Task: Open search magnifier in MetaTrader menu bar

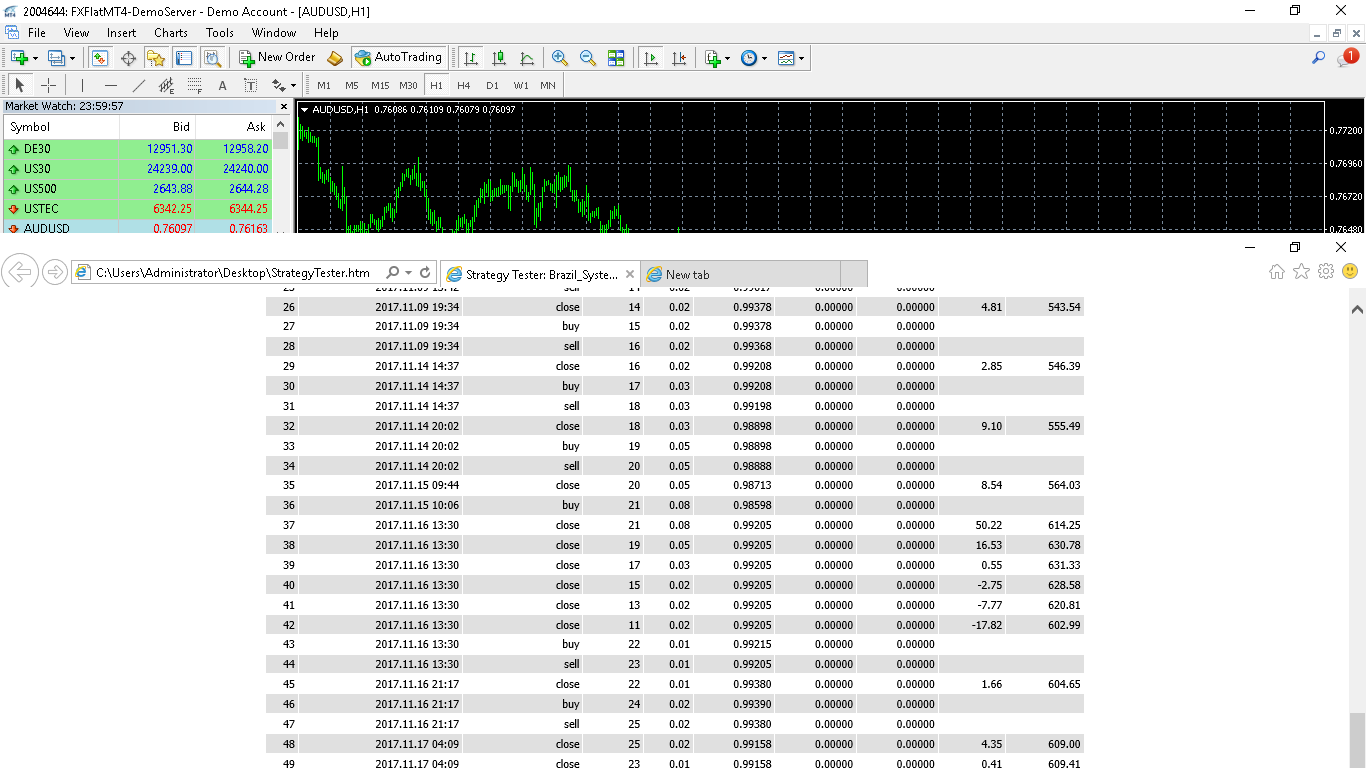Action: [1319, 58]
